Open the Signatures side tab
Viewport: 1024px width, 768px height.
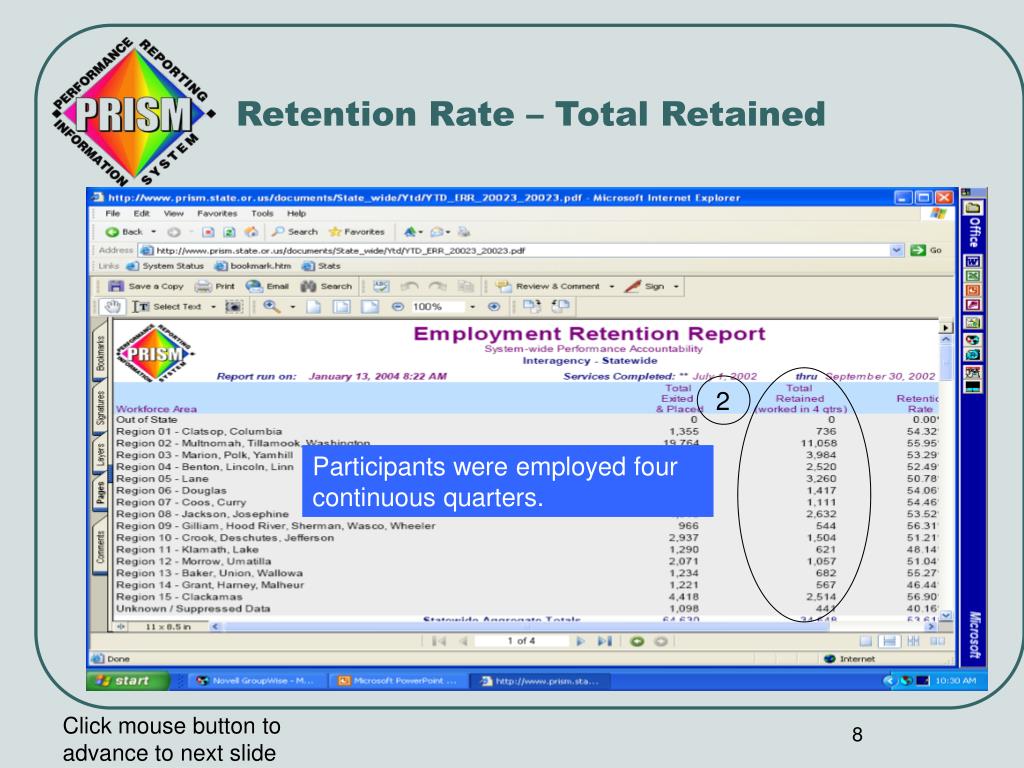point(100,408)
